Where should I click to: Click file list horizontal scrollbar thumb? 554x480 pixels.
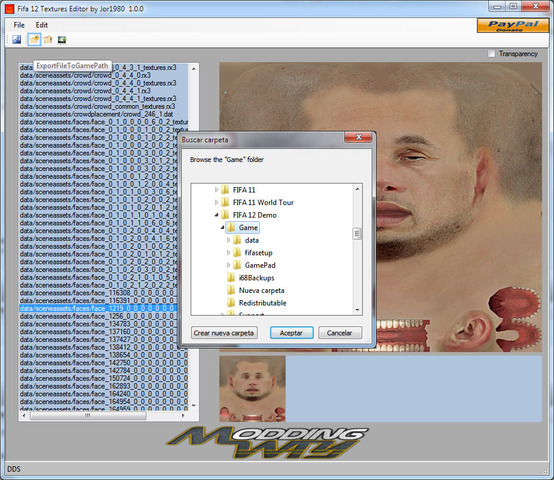tap(88, 416)
